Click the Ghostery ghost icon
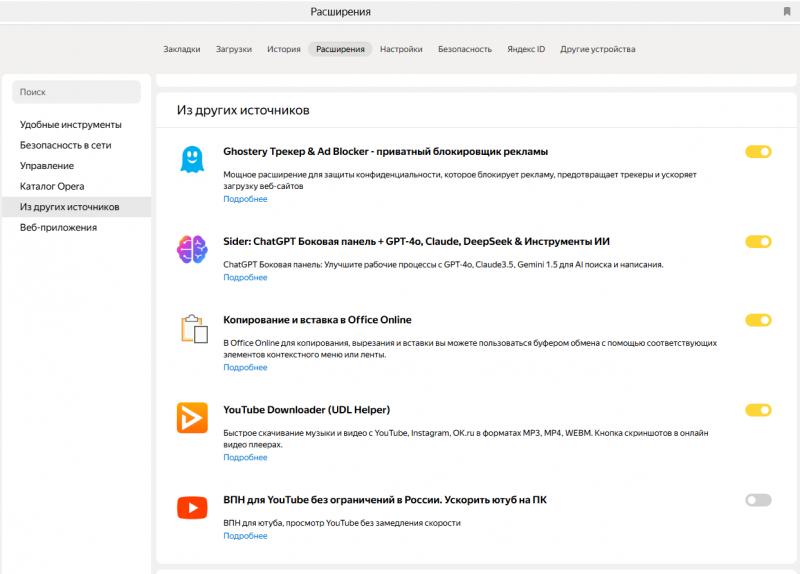The image size is (800, 574). coord(192,160)
